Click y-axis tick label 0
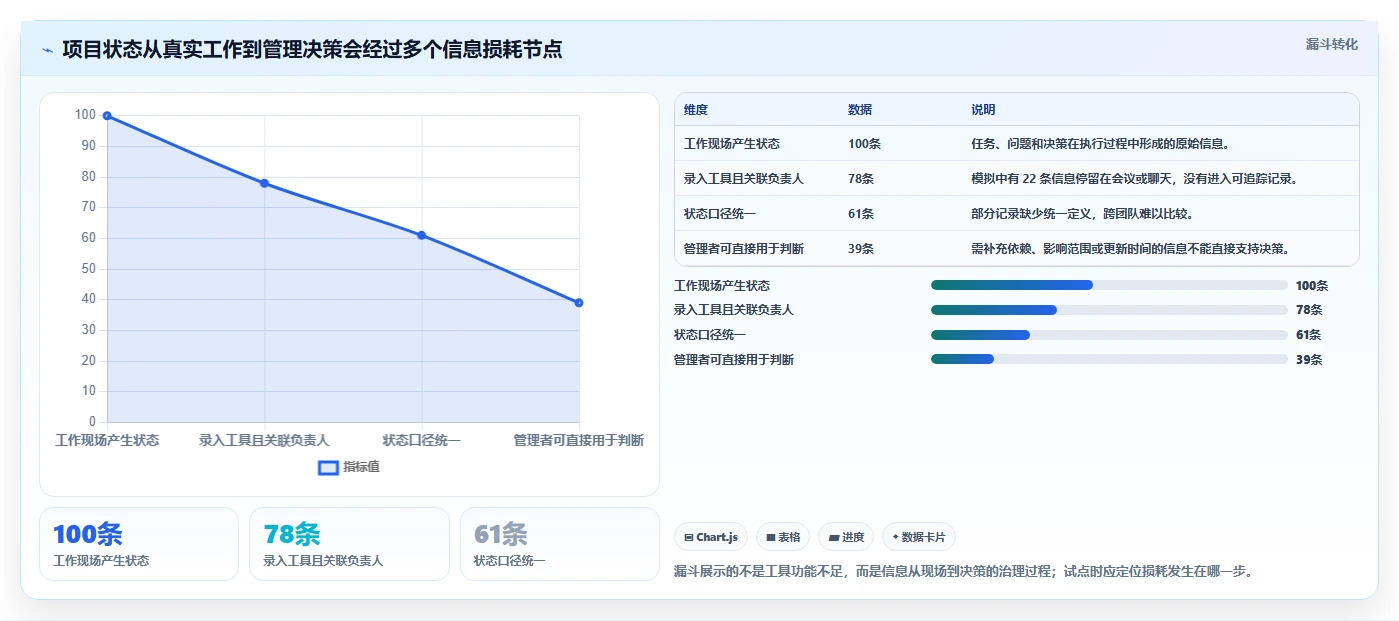 92,422
